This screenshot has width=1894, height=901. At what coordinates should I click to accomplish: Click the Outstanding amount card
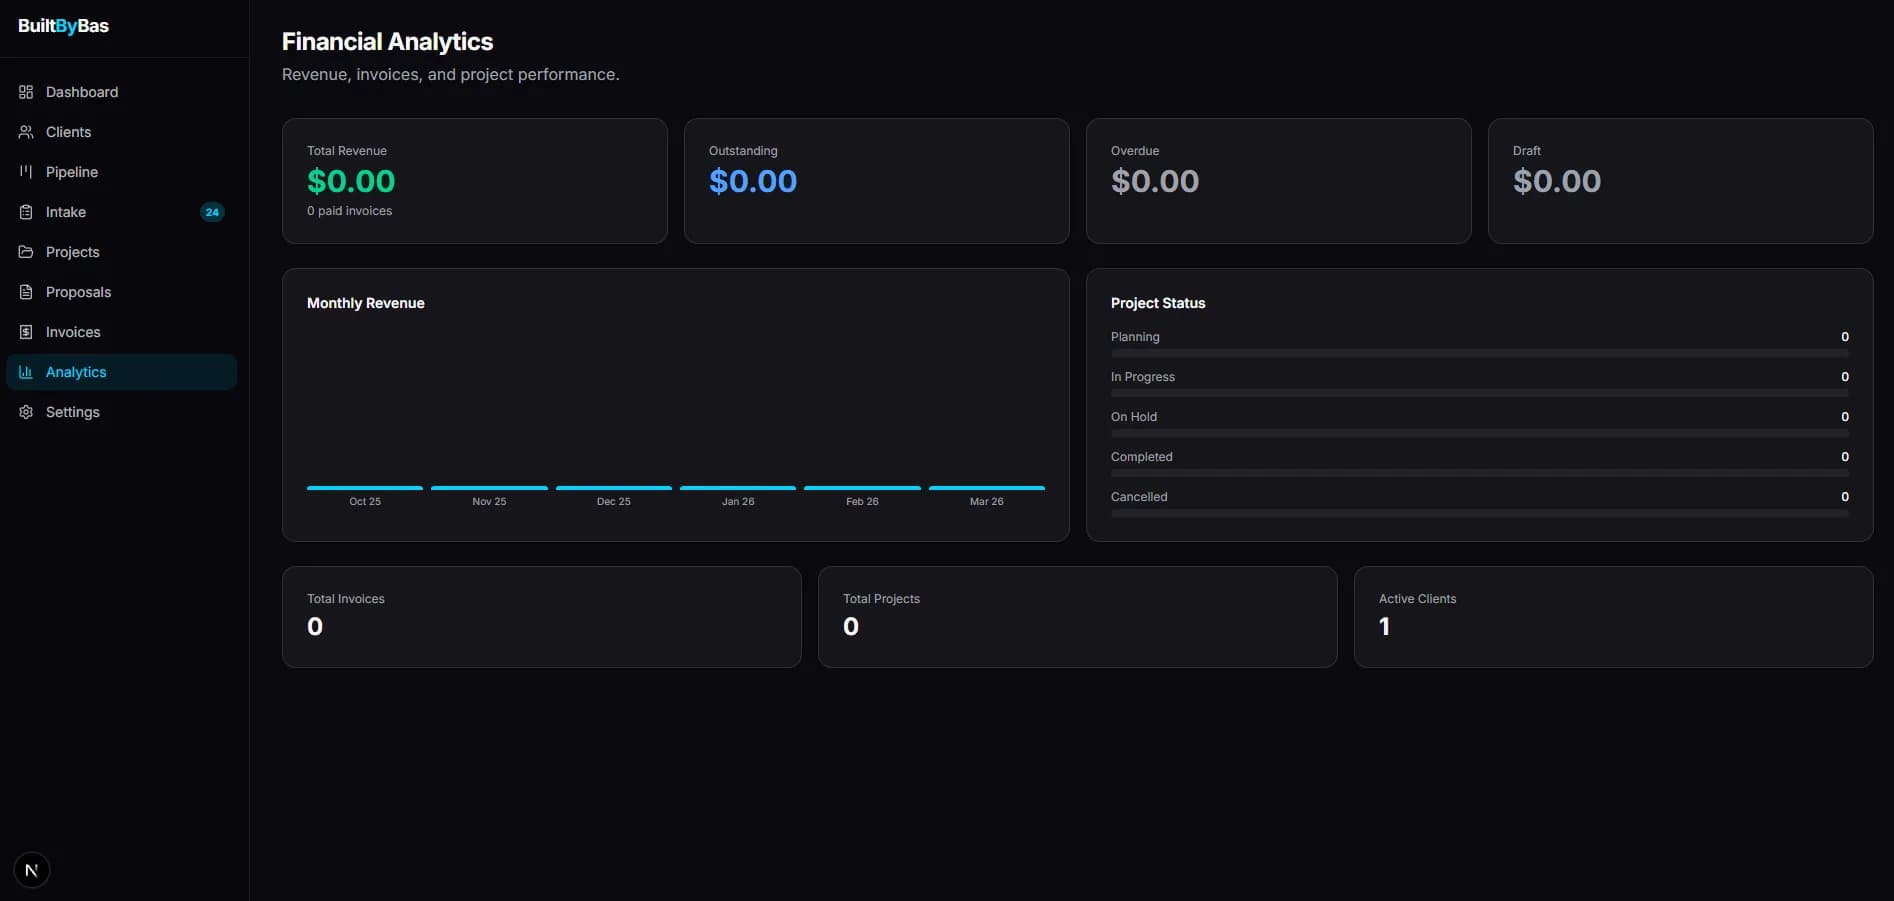pyautogui.click(x=876, y=181)
